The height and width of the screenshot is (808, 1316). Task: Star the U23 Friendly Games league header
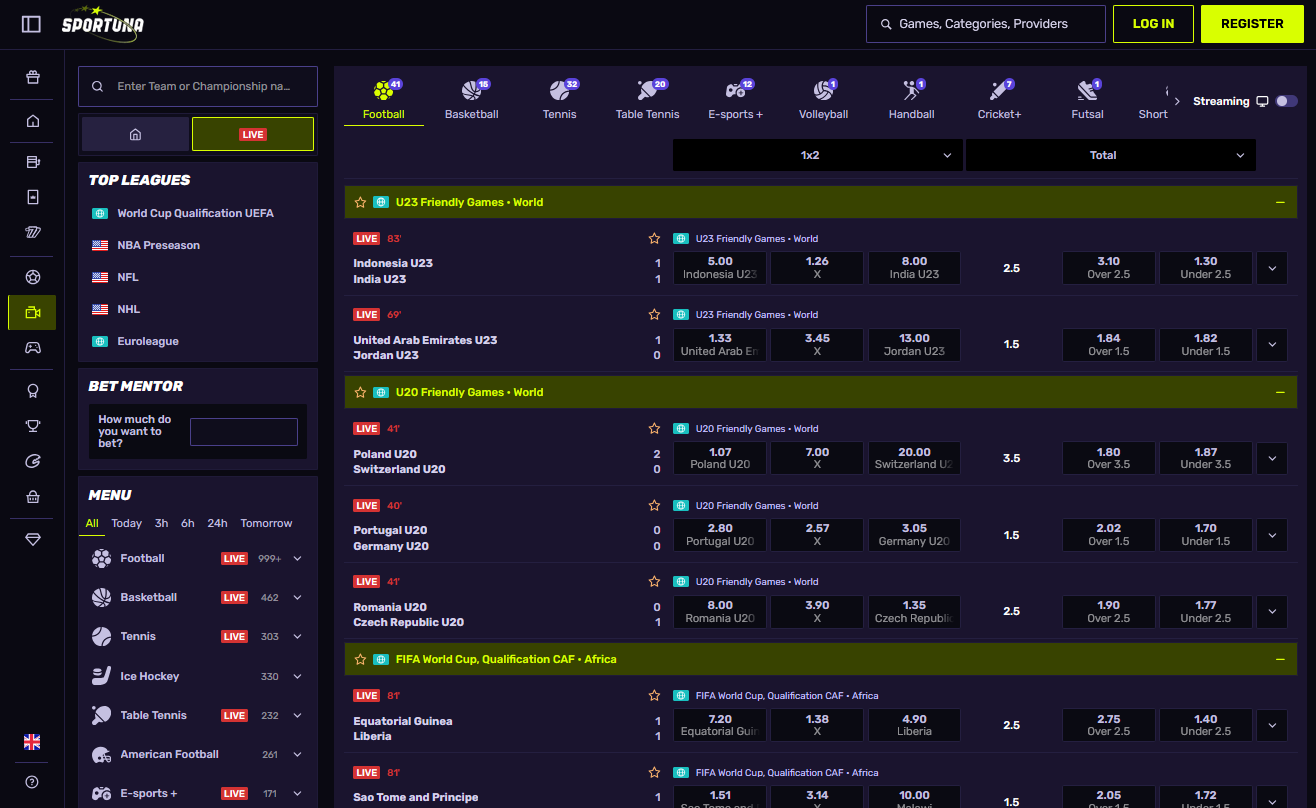tap(361, 202)
